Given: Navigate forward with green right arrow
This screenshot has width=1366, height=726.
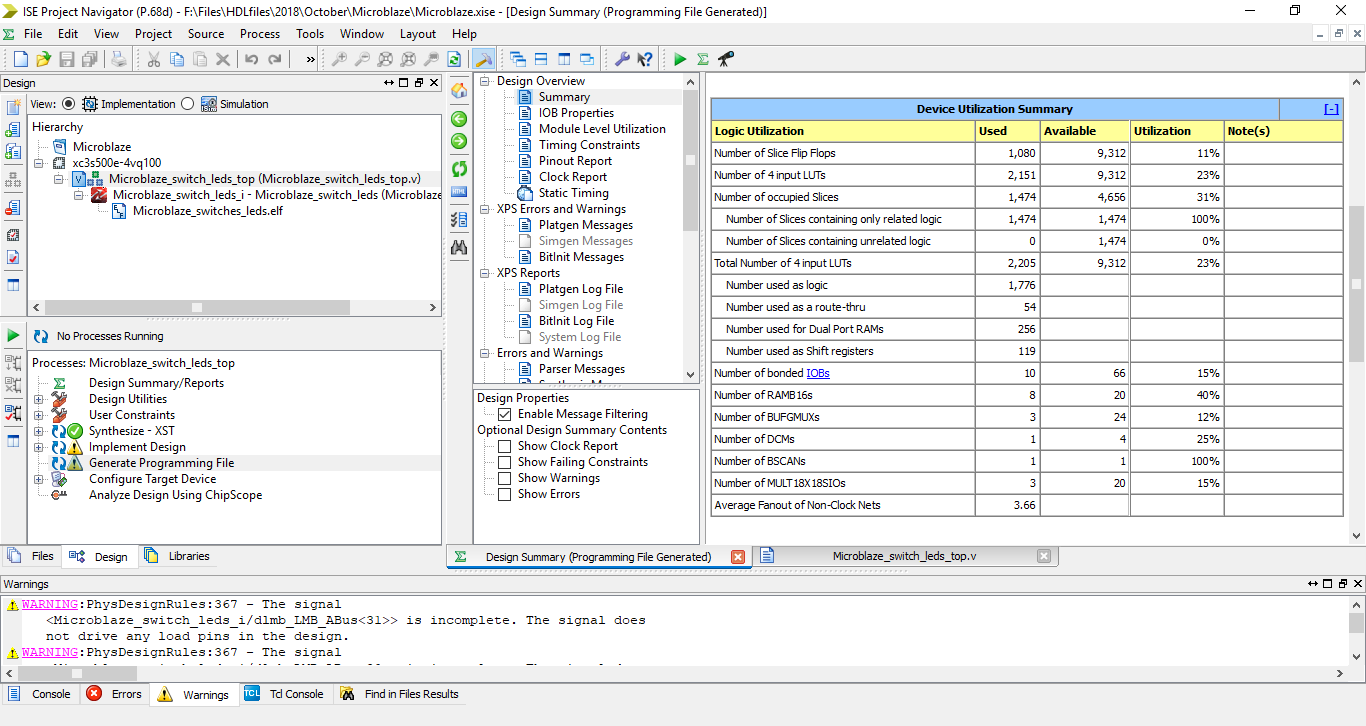Looking at the screenshot, I should [x=459, y=139].
